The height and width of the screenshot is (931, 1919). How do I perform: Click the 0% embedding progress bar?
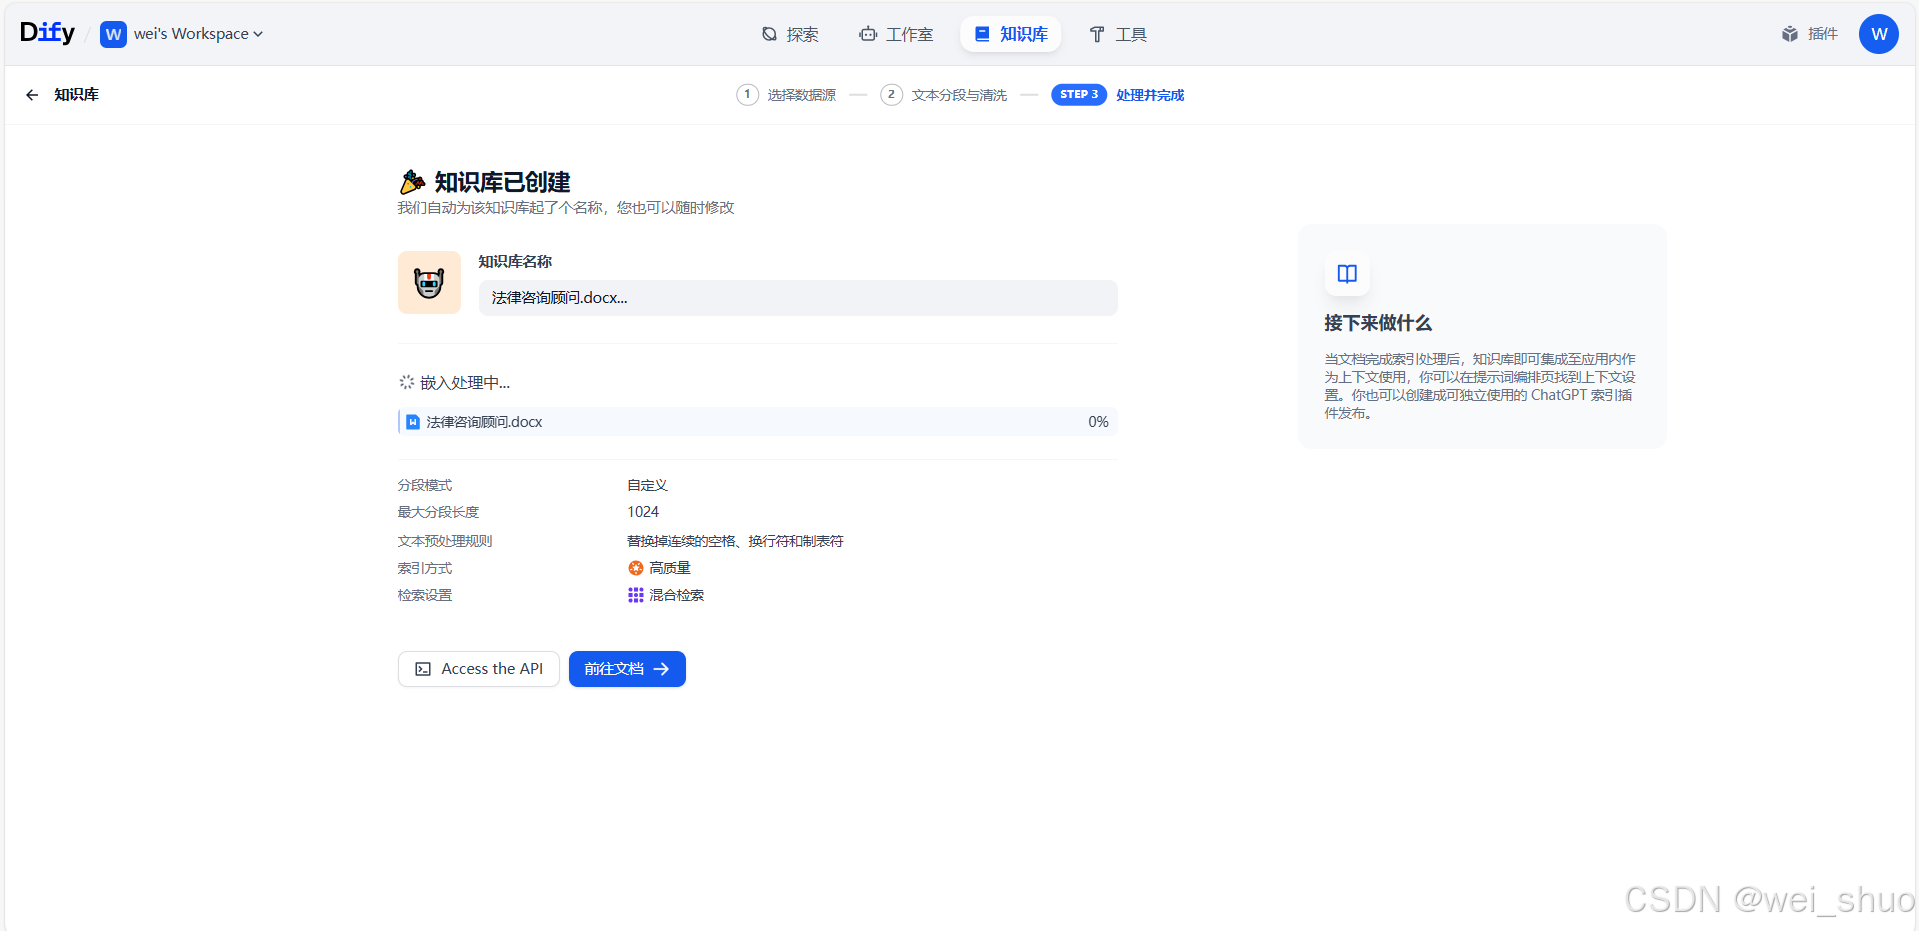[x=757, y=421]
